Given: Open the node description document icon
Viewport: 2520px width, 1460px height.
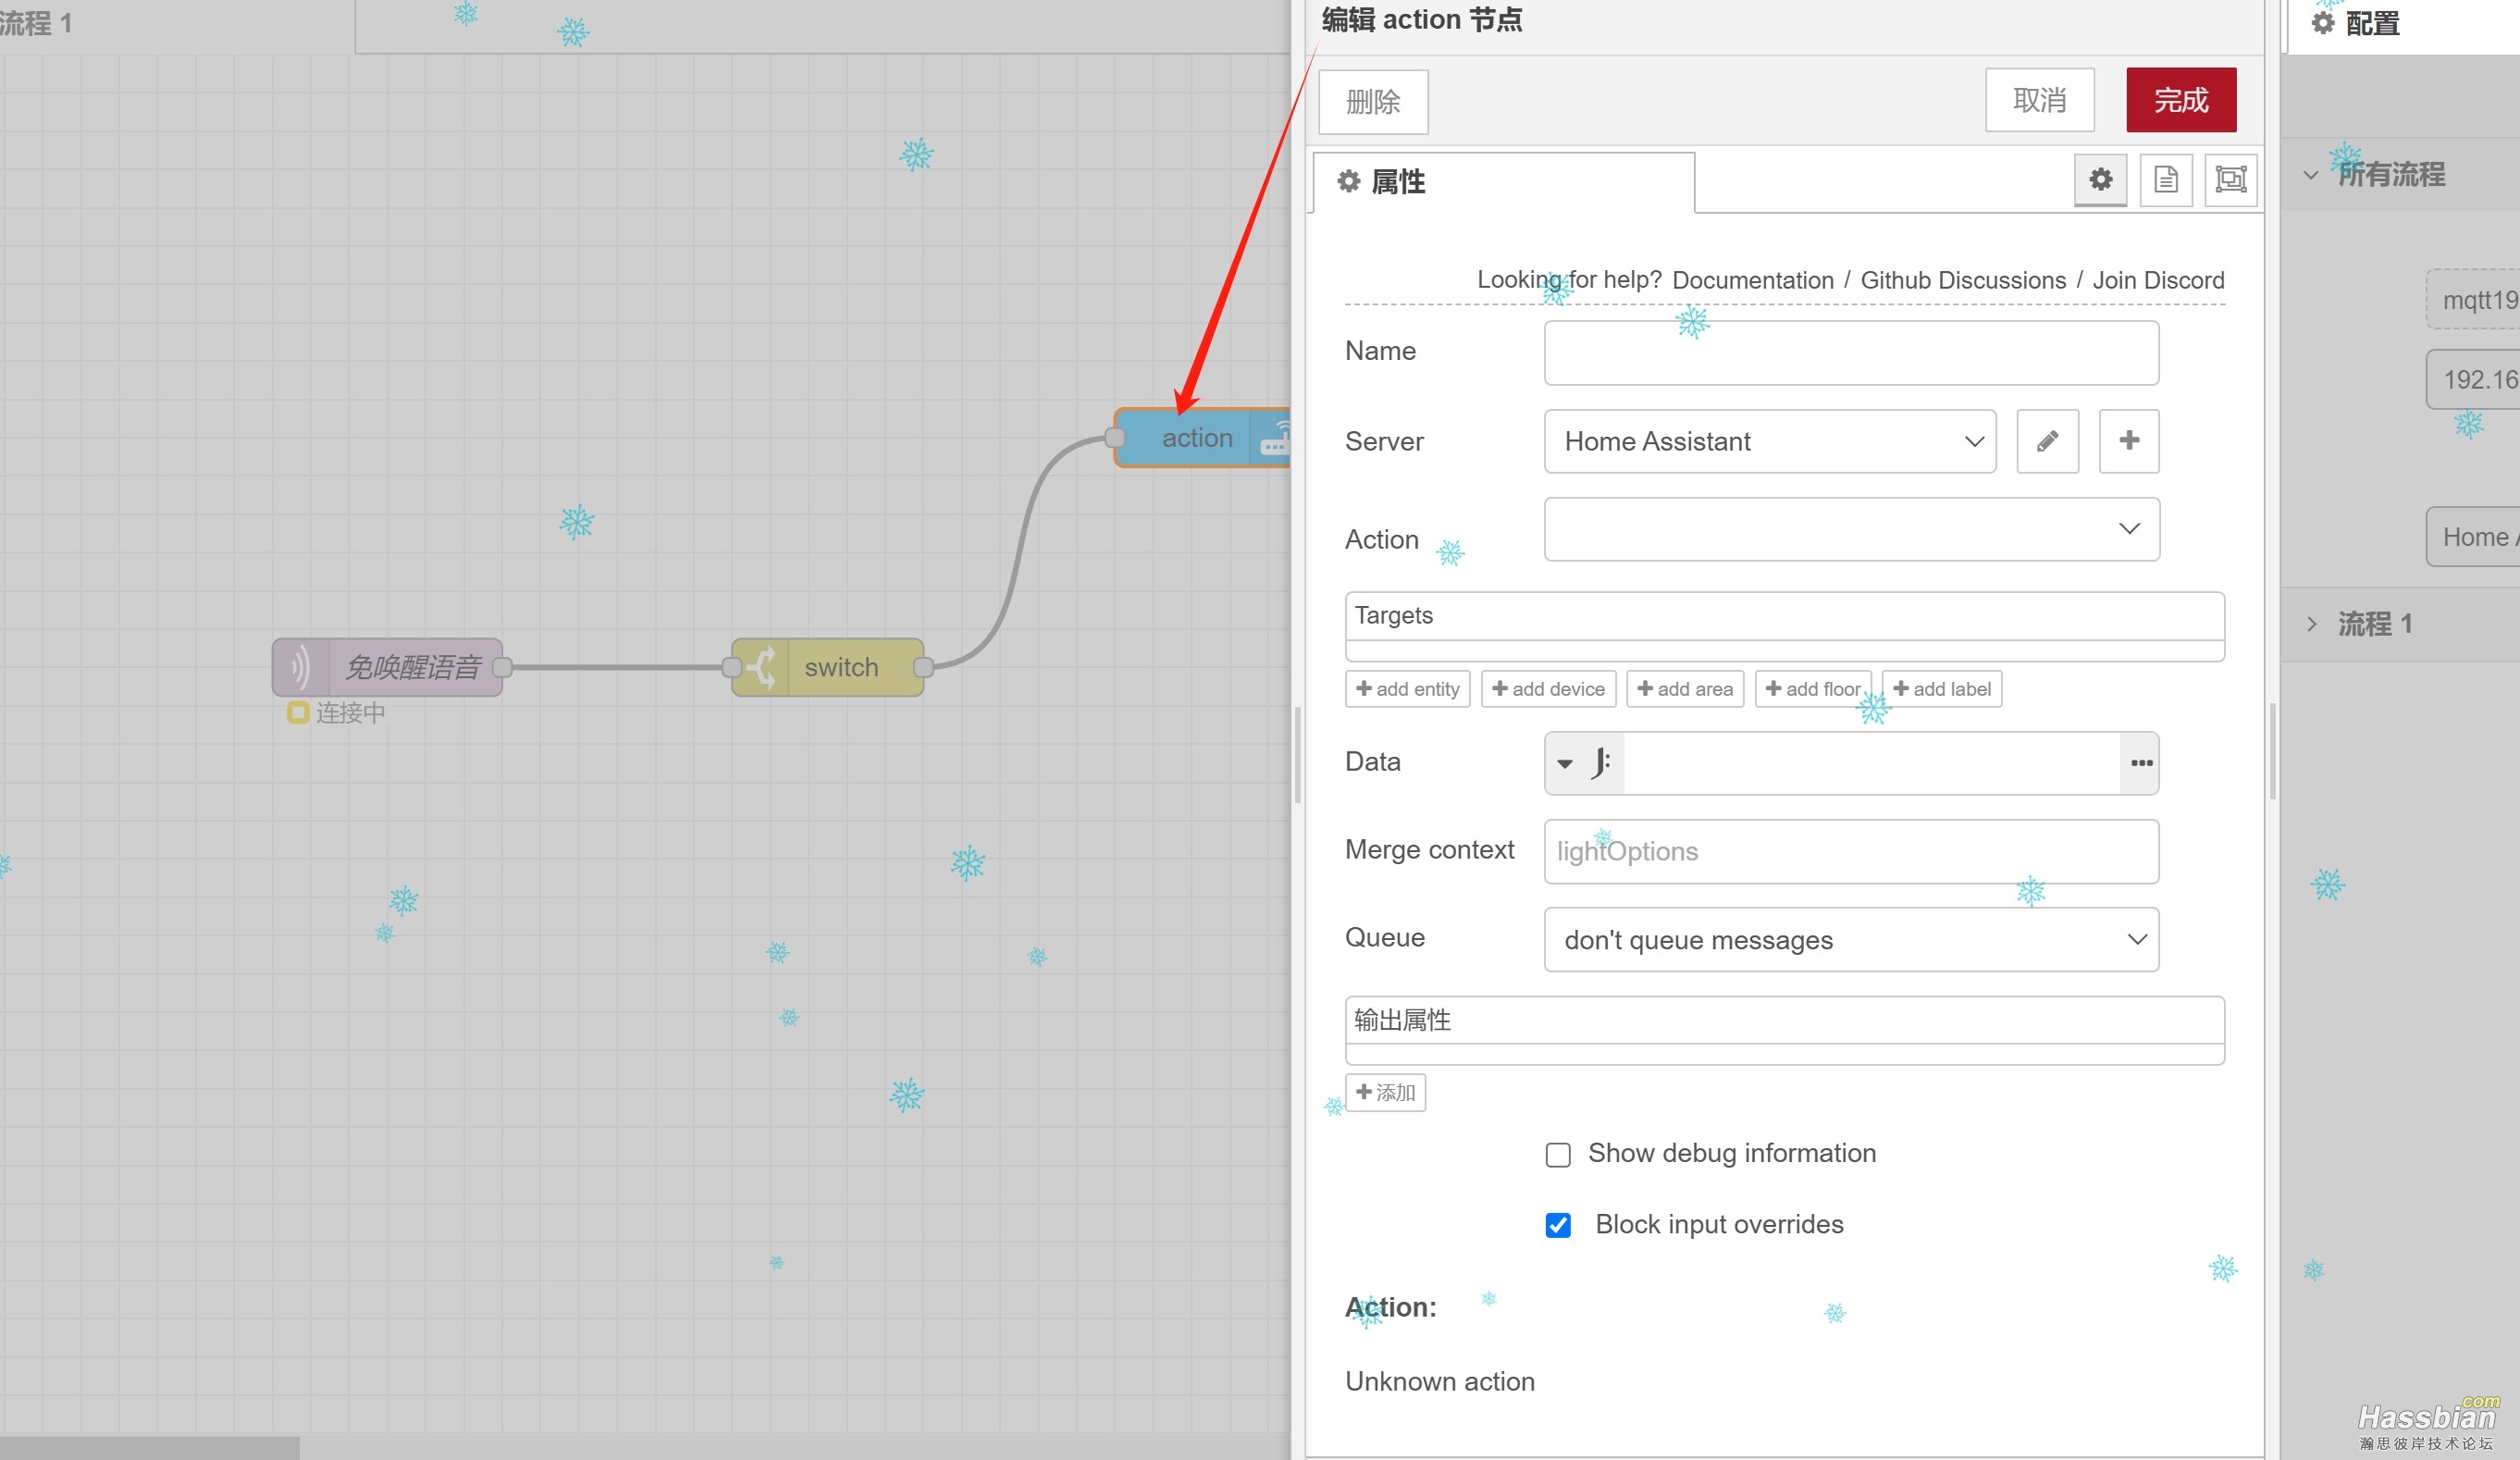Looking at the screenshot, I should [2165, 180].
